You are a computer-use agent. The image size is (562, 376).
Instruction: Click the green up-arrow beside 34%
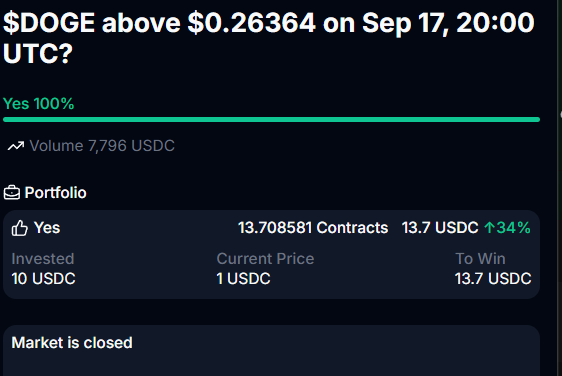click(x=489, y=228)
